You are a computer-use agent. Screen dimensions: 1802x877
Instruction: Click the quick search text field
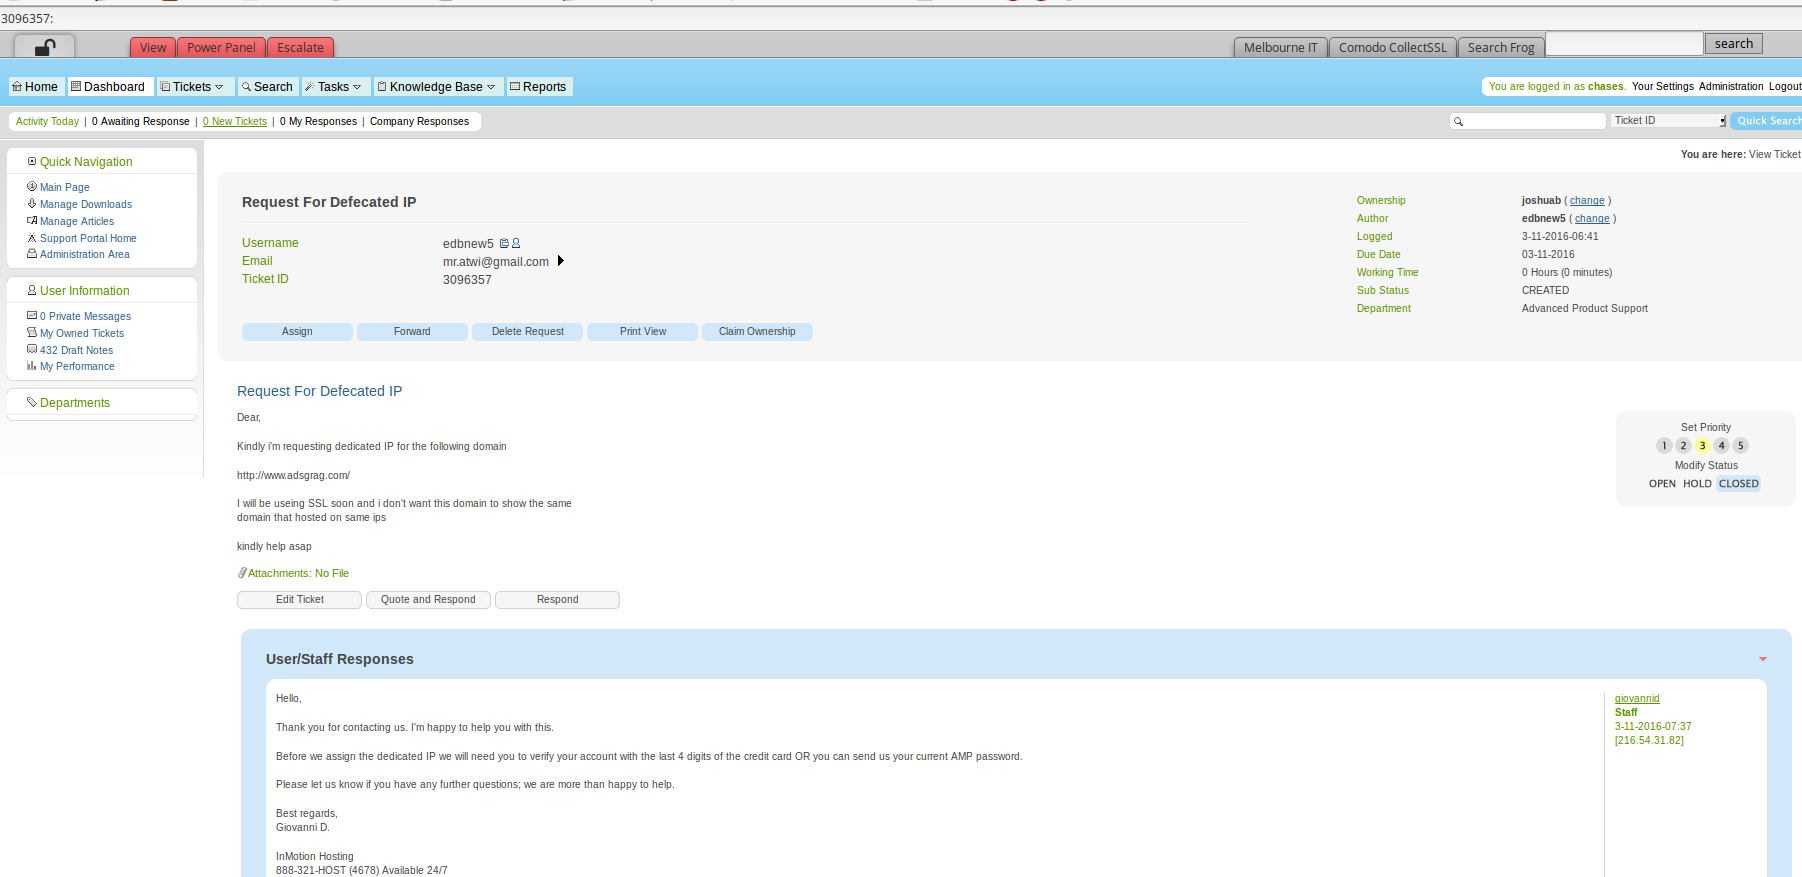(1533, 121)
